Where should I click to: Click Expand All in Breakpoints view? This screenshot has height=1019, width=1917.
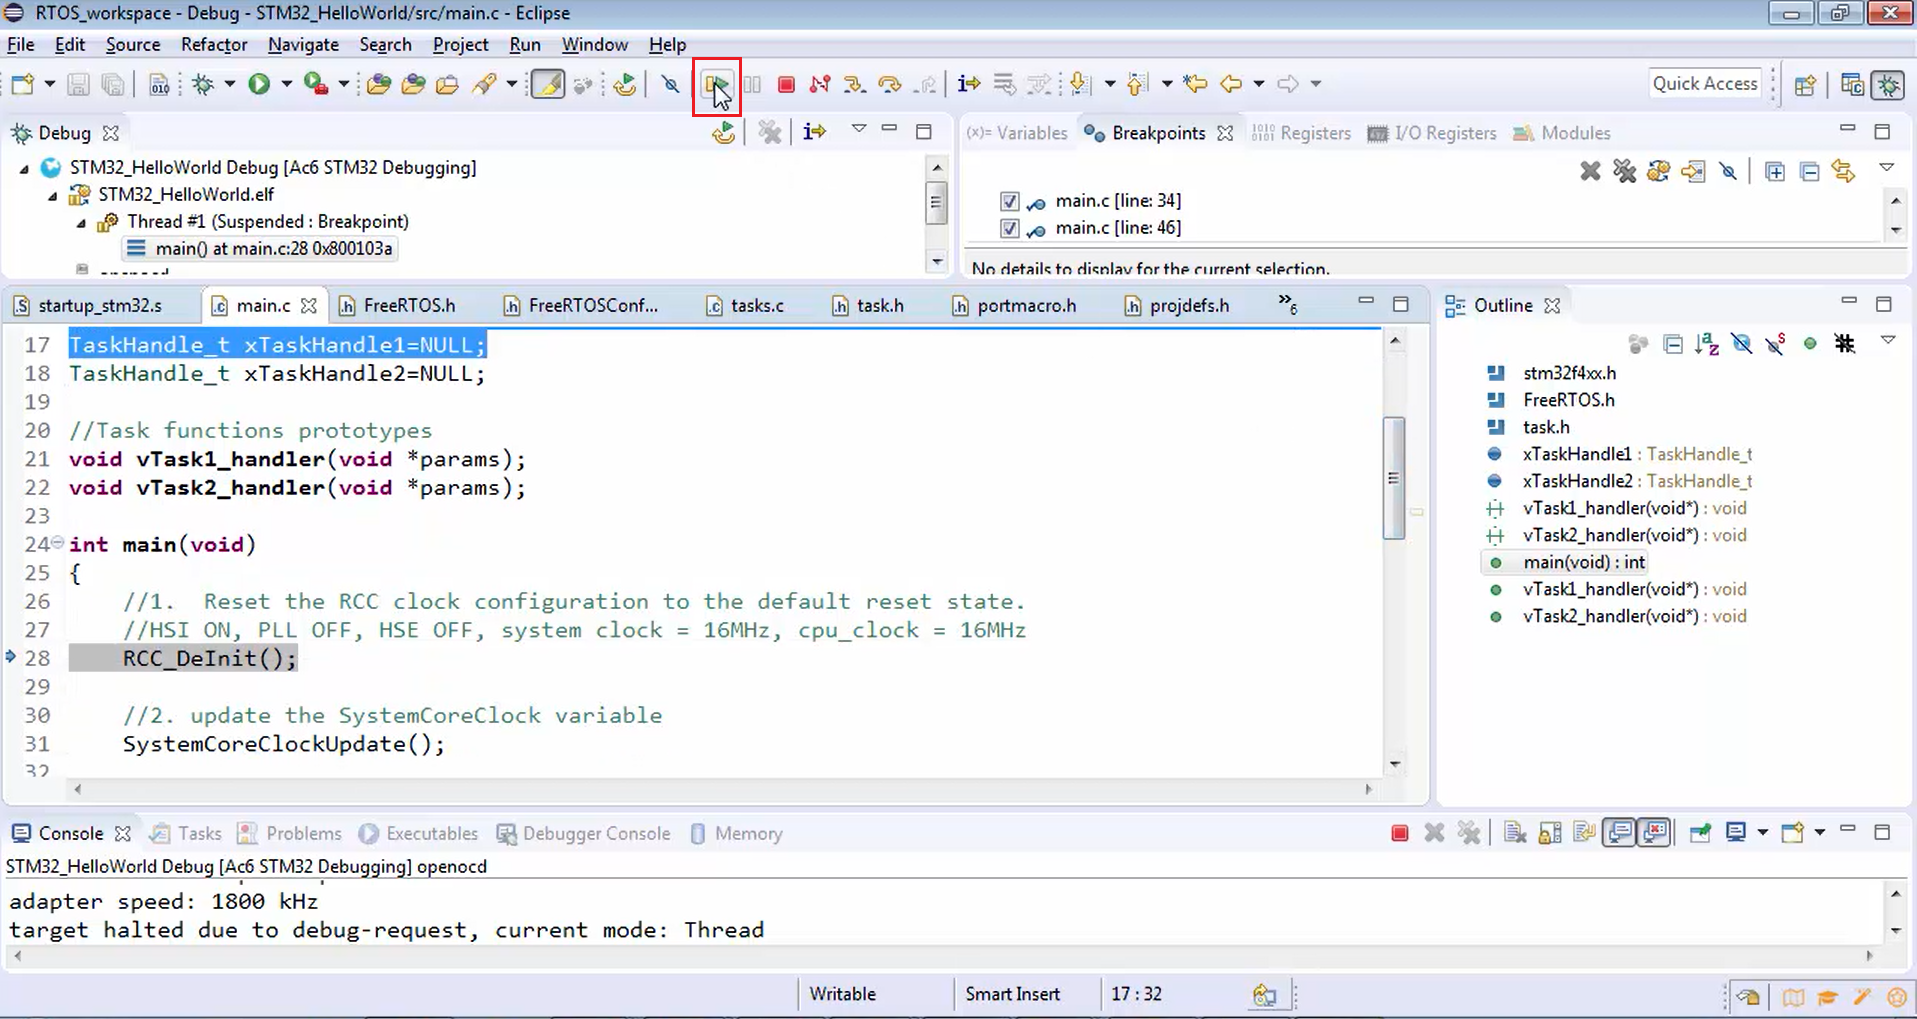1775,172
